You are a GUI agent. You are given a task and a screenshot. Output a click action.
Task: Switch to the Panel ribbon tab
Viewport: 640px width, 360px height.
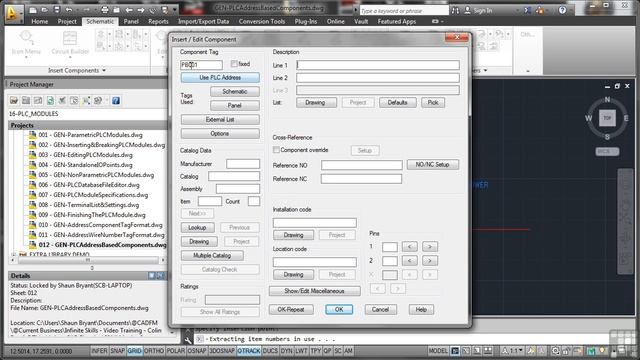(131, 21)
